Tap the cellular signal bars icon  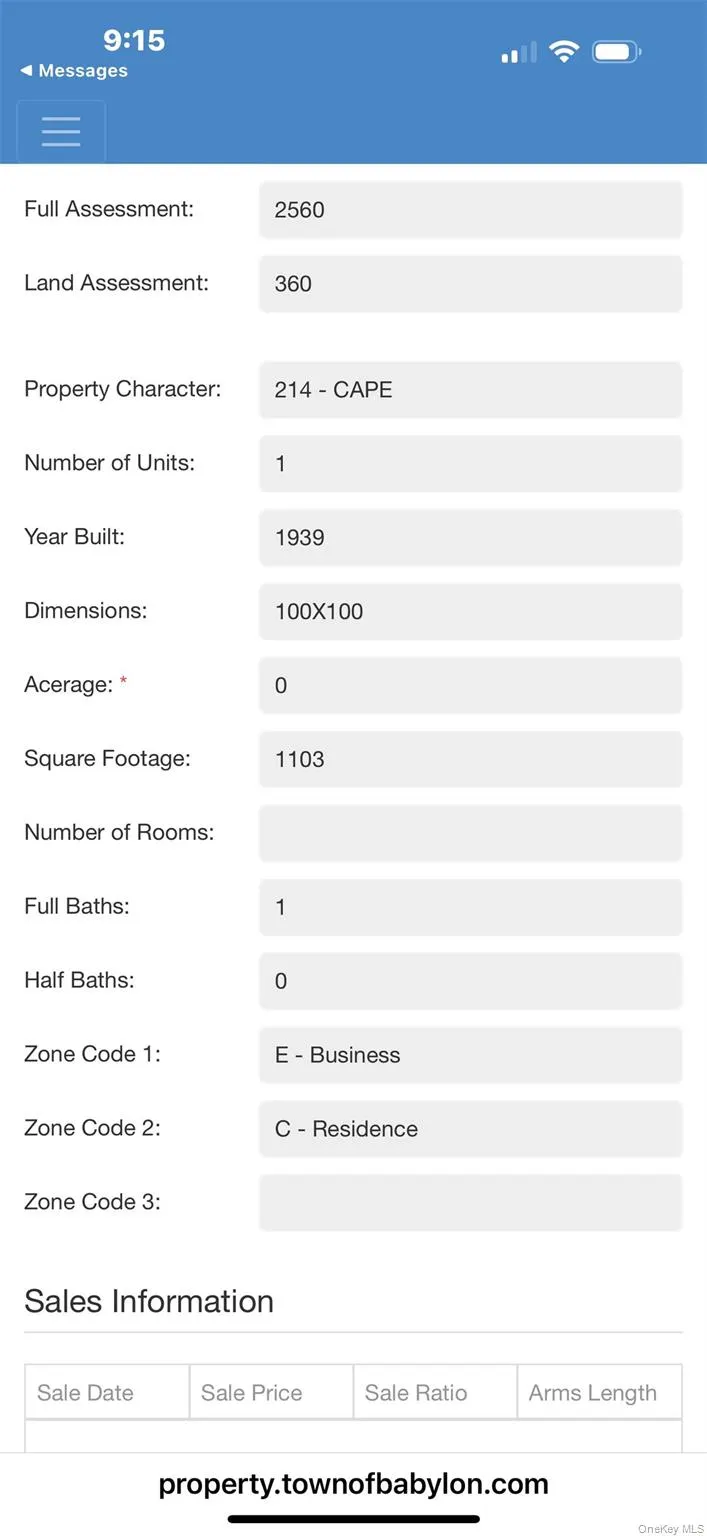click(518, 53)
